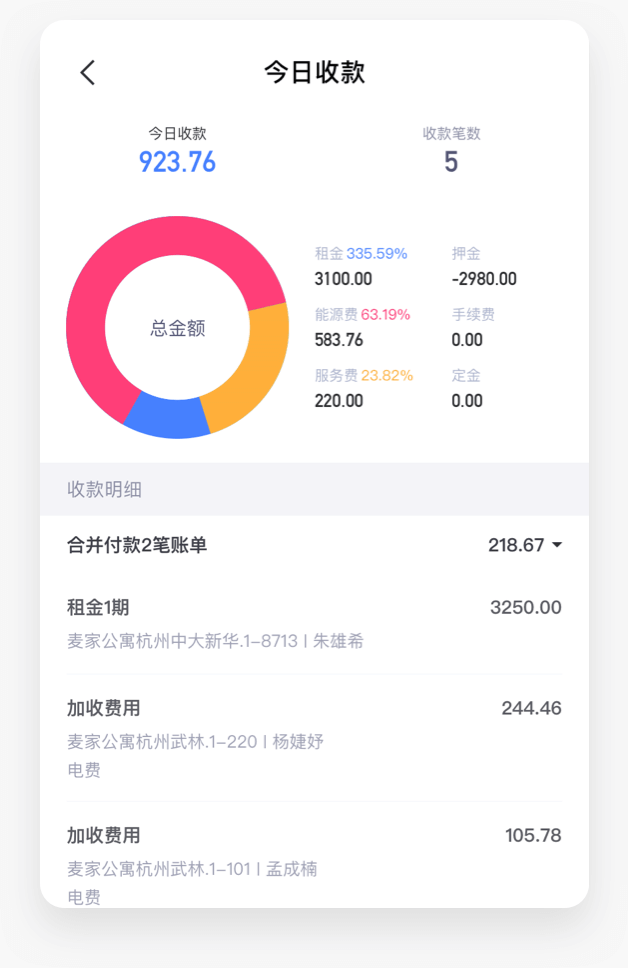Select the 能源费 63.19% legend entry
Image resolution: width=628 pixels, height=968 pixels.
point(362,327)
